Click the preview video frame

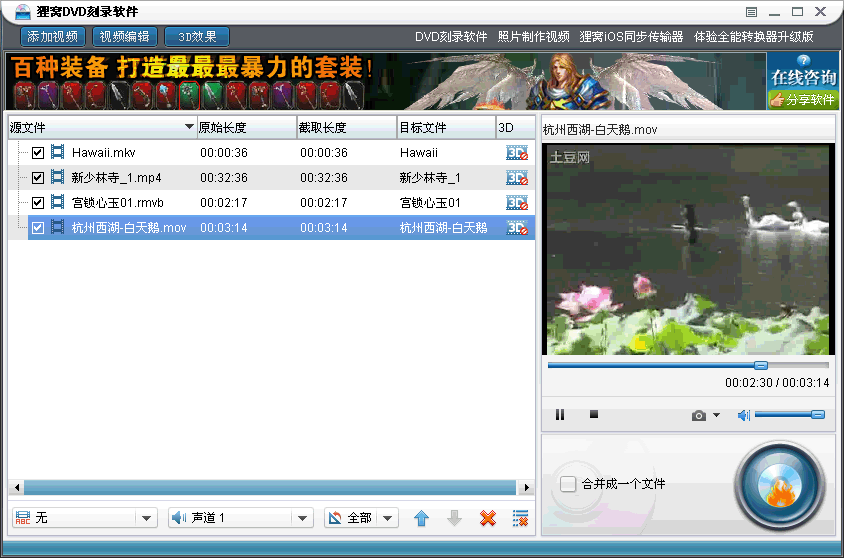click(688, 250)
